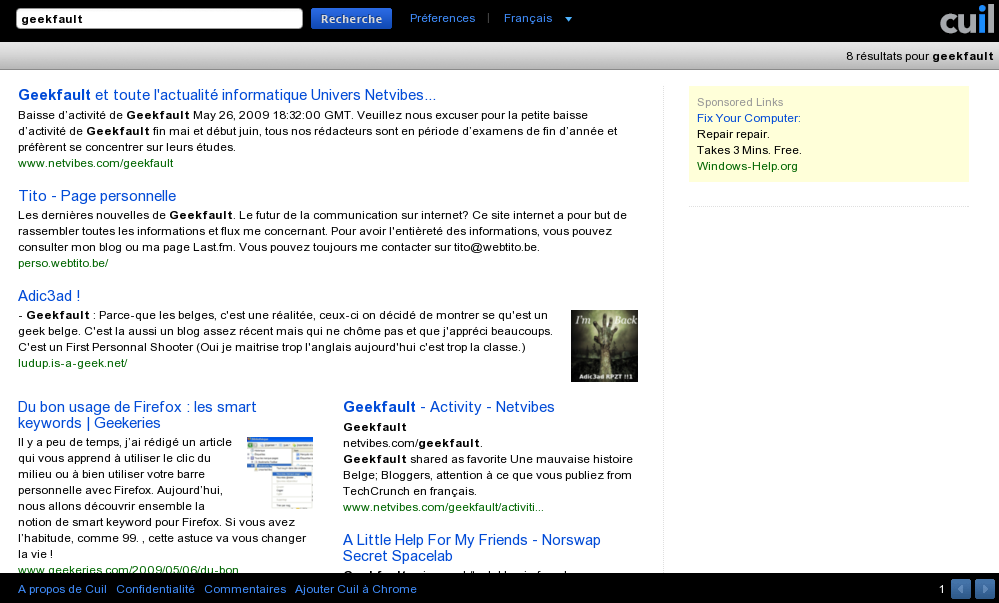This screenshot has height=603, width=999.
Task: Click the Cuil logo
Action: pos(966,19)
